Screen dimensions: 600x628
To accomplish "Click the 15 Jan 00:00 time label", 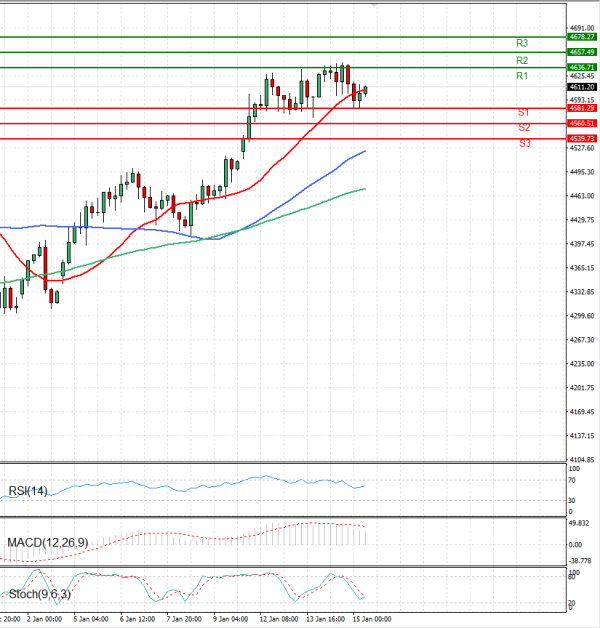I will pos(370,620).
